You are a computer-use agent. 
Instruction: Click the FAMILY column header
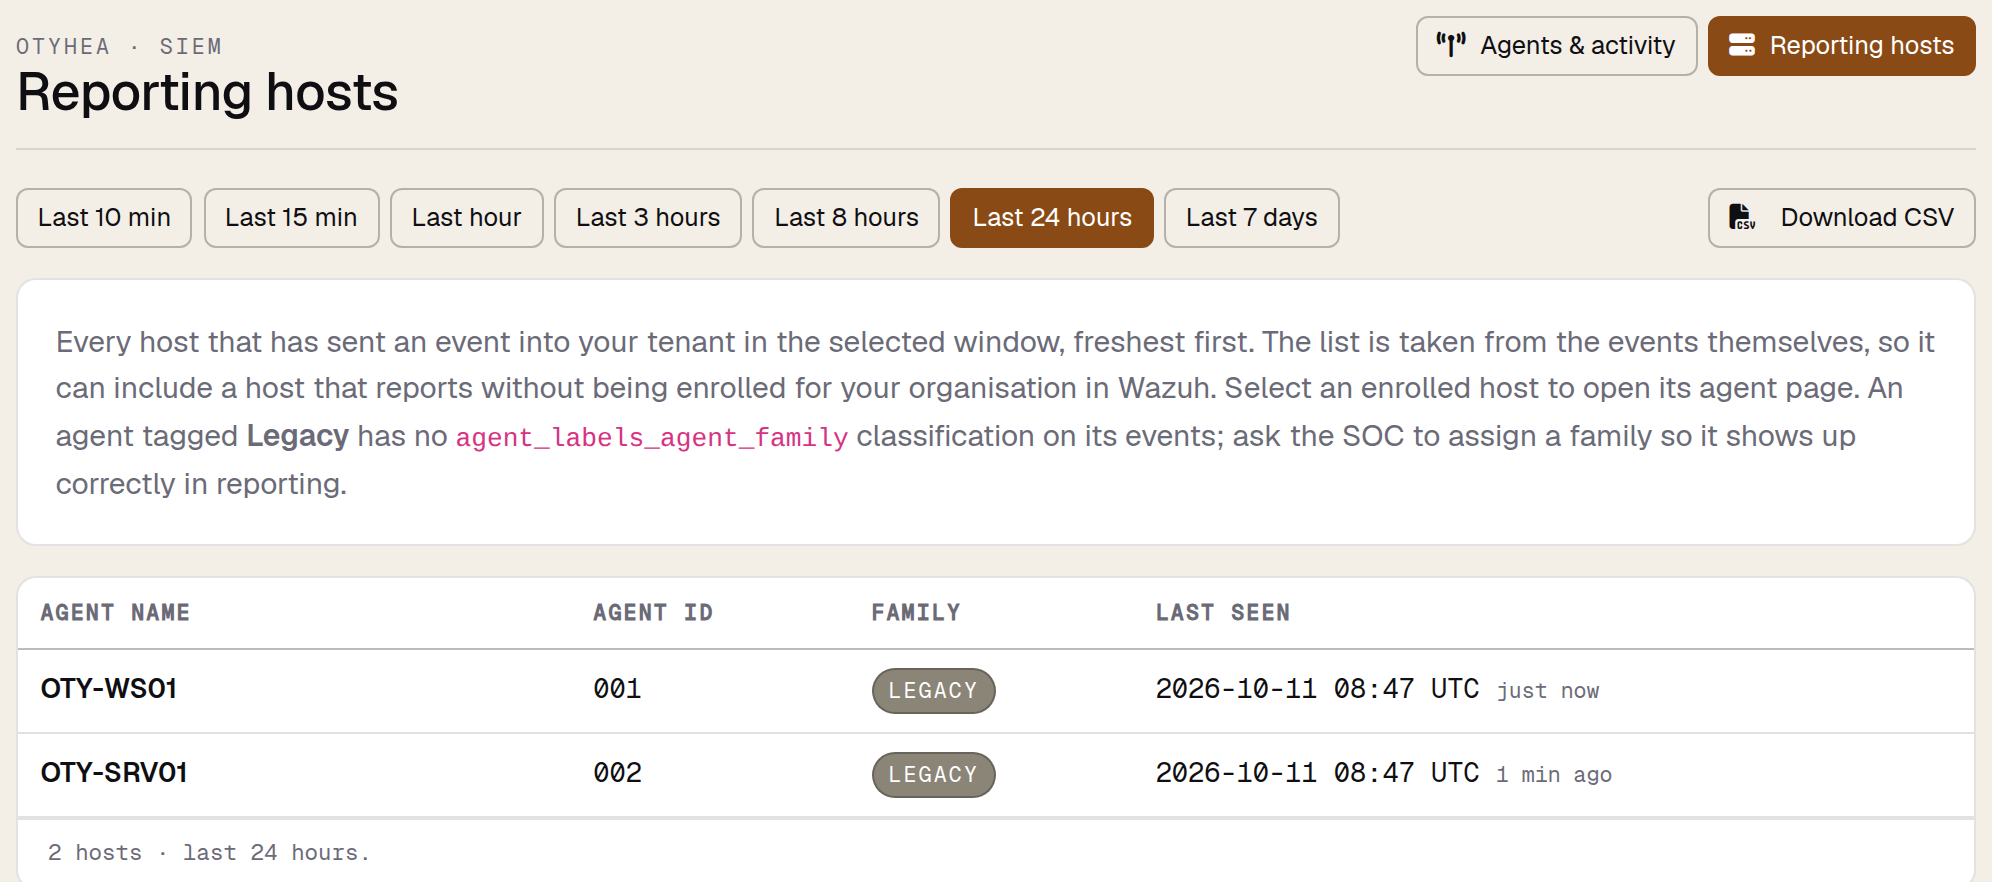(916, 613)
